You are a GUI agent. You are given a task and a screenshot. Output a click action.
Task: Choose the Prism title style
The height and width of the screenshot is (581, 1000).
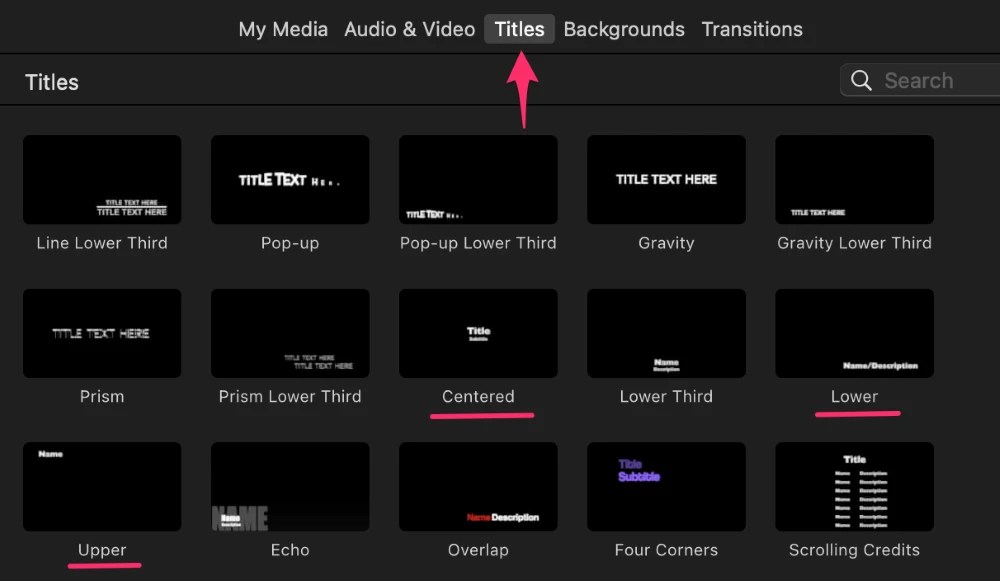click(x=102, y=333)
